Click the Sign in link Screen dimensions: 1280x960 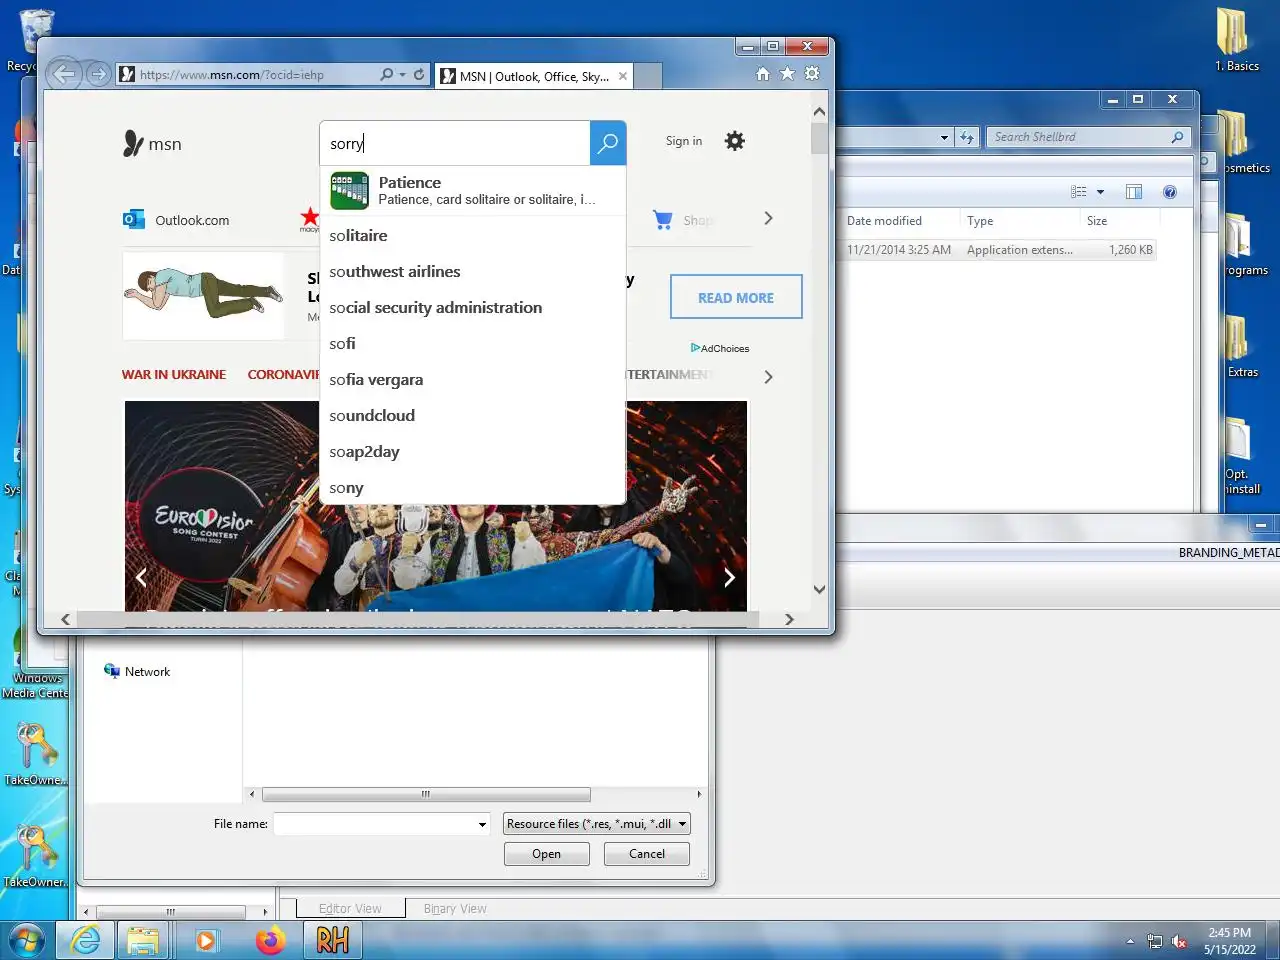pyautogui.click(x=684, y=141)
